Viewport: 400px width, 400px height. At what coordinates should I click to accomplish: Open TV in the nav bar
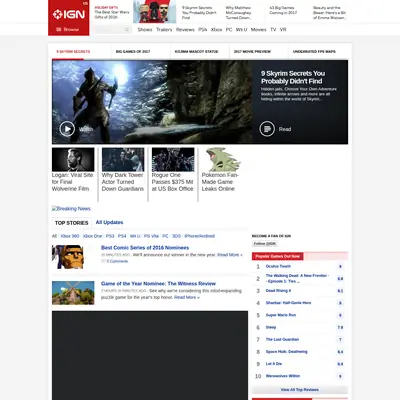coord(273,30)
